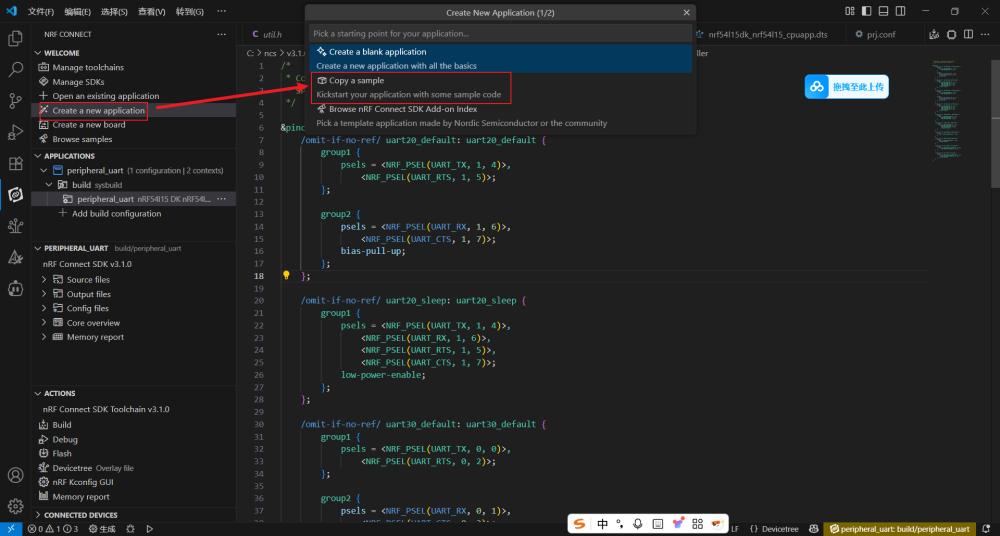Click Add build configuration
The image size is (1000, 536).
(x=116, y=214)
